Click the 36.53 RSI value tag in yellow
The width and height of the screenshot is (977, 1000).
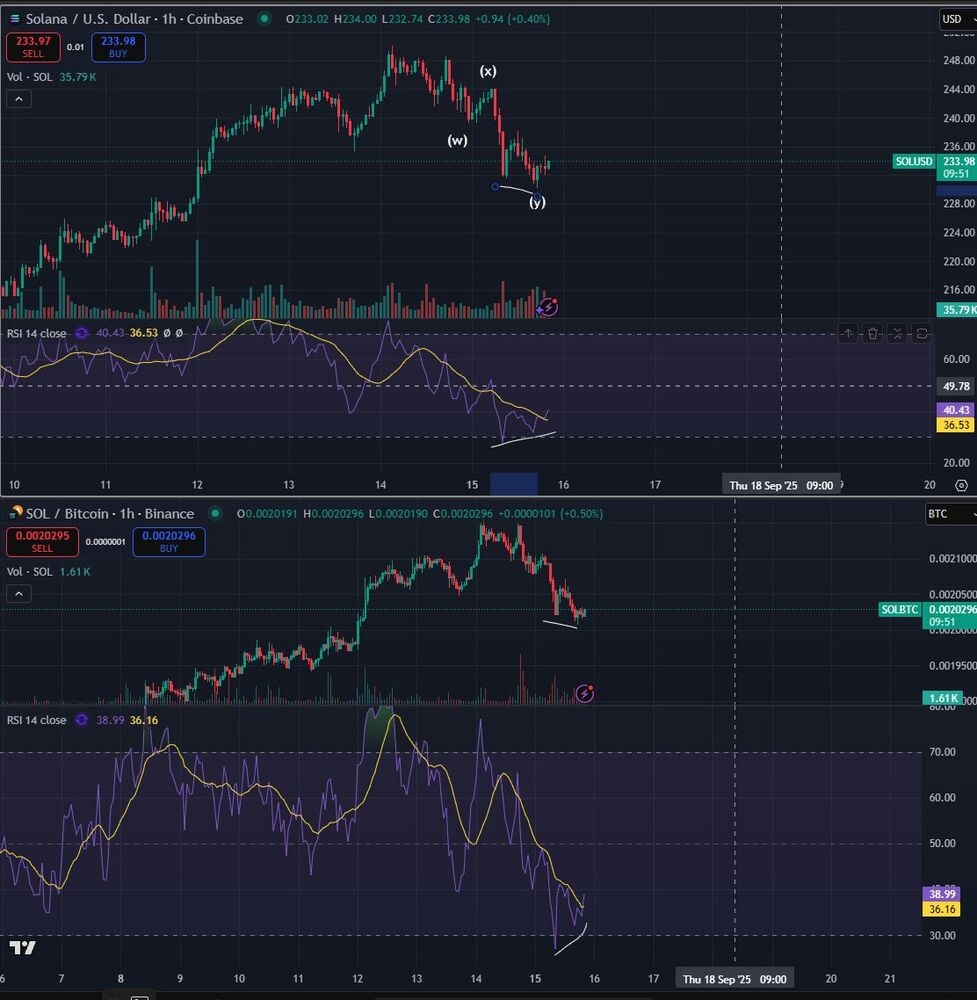click(x=956, y=425)
